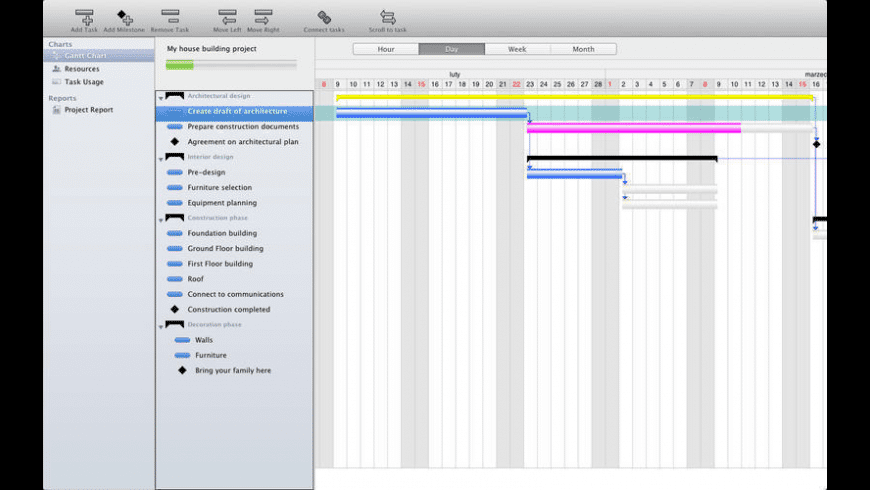This screenshot has width=870, height=490.
Task: Collapse the Decoration phase group
Action: click(x=161, y=326)
